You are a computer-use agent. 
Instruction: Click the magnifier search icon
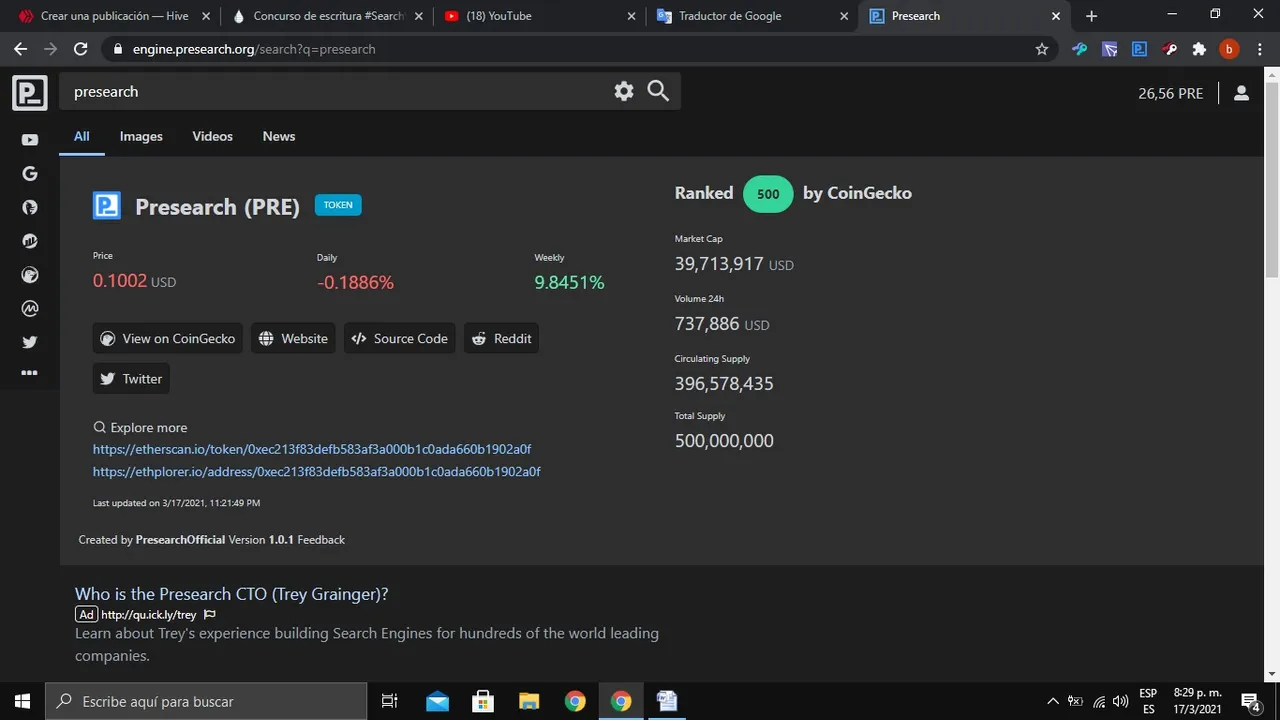tap(658, 91)
